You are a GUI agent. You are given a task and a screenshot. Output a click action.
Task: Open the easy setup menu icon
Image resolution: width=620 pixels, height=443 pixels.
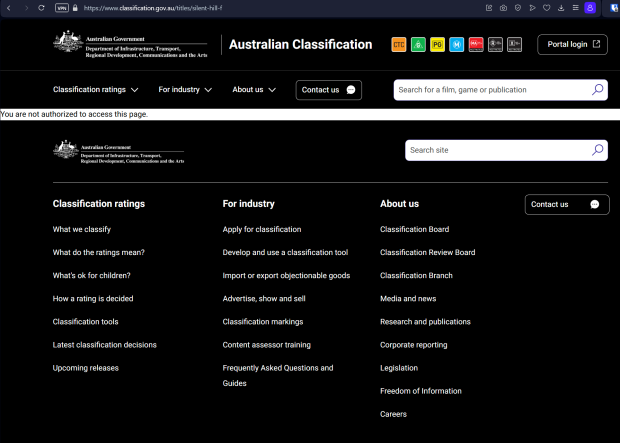(x=576, y=8)
